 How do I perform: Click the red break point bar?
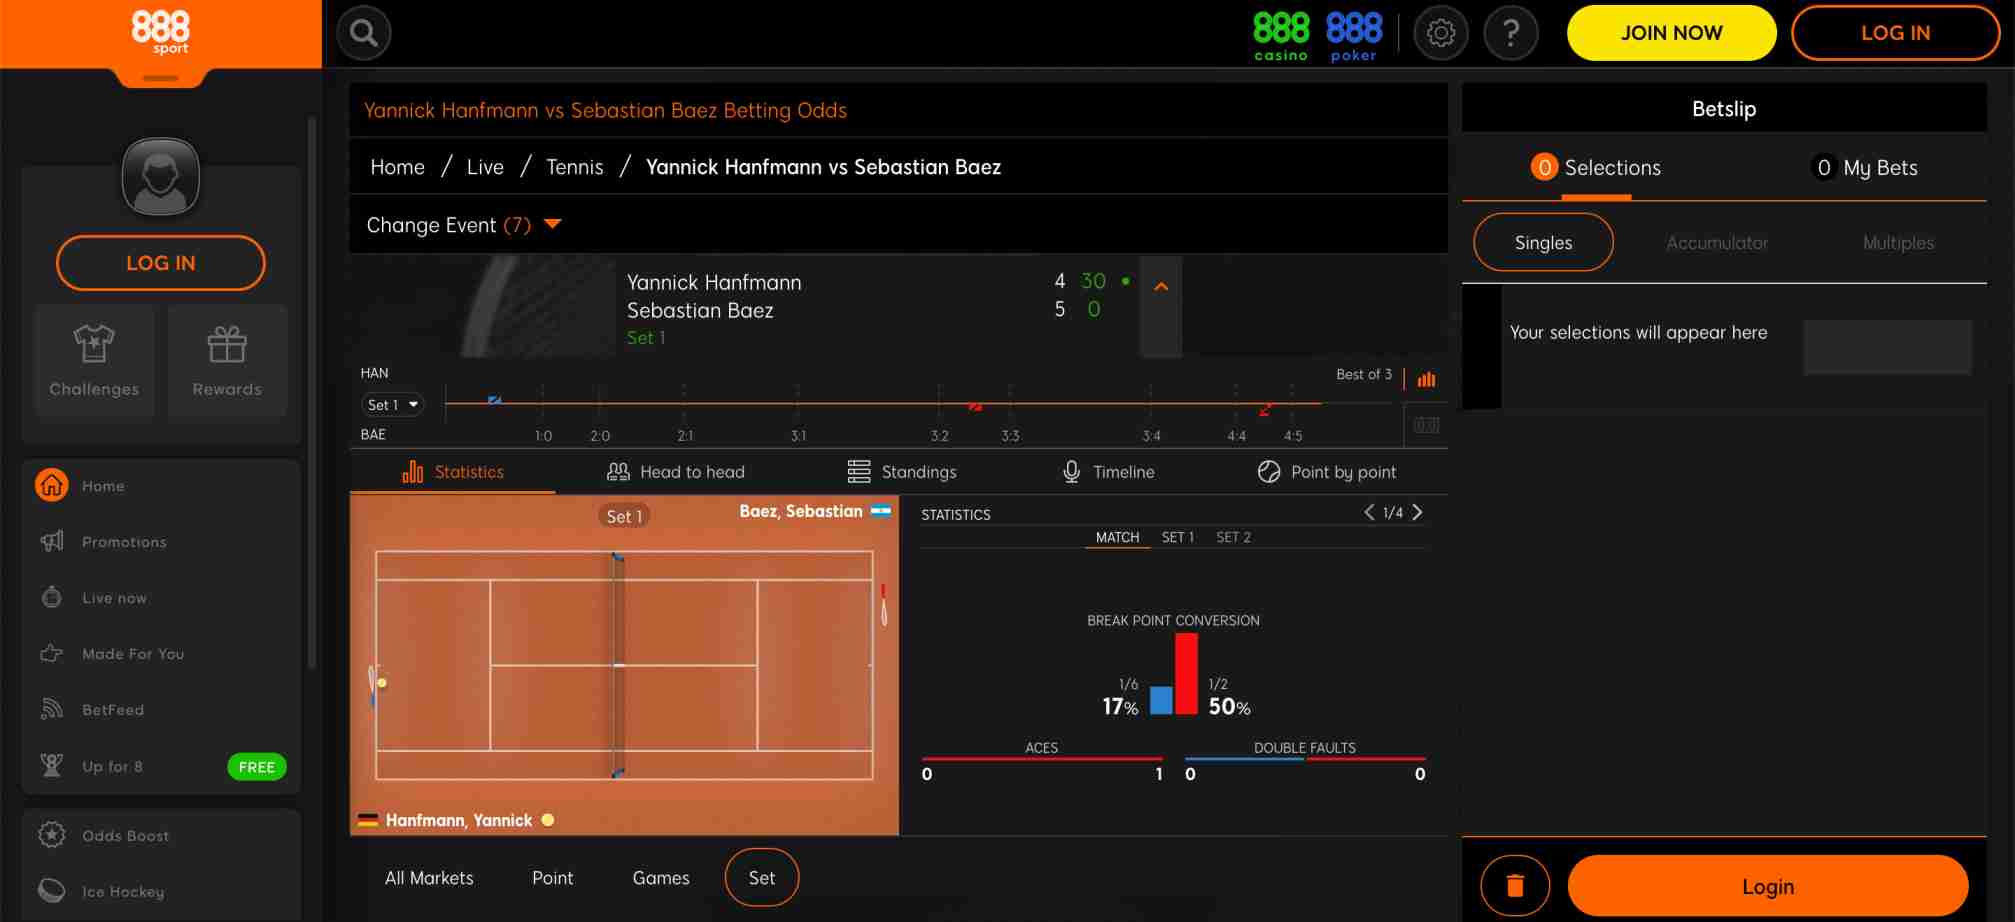(1186, 673)
